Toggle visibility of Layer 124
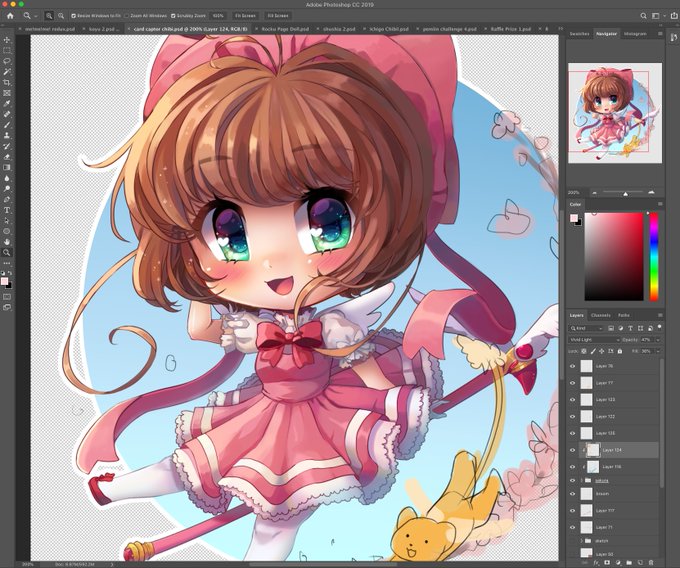 572,450
